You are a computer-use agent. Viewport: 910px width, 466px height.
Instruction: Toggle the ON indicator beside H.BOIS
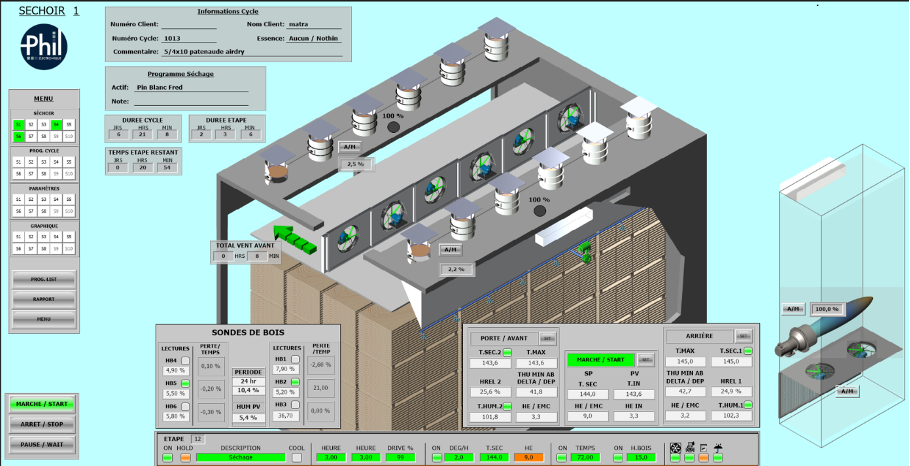[619, 458]
